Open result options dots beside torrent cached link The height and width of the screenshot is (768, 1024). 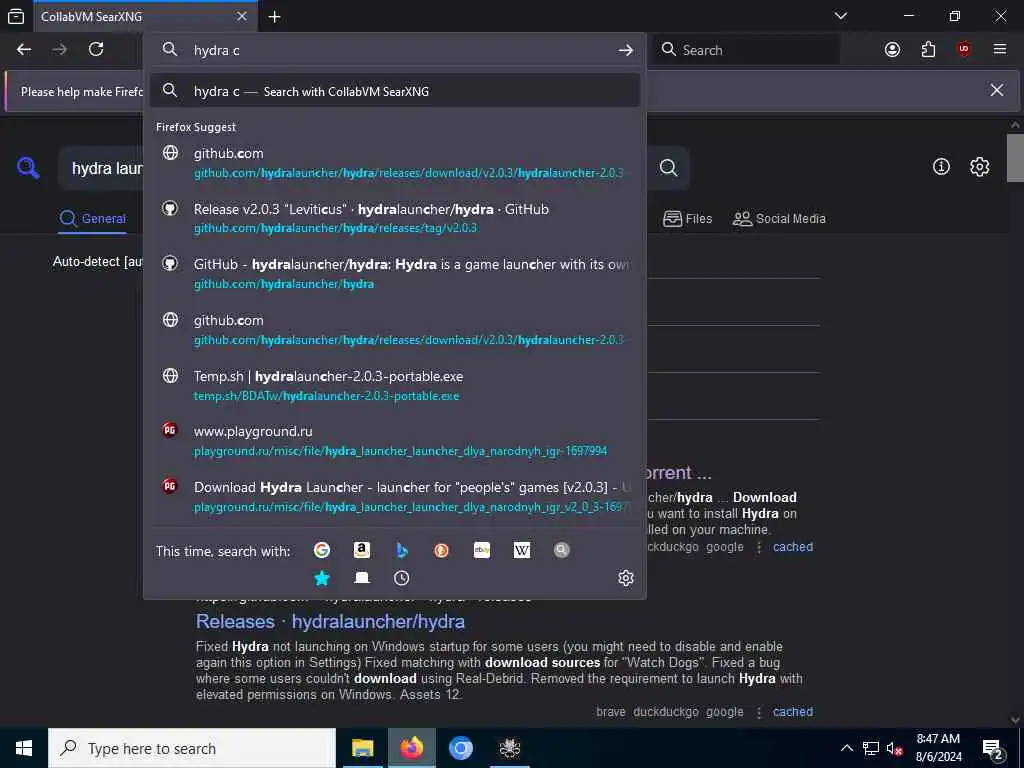click(x=759, y=547)
